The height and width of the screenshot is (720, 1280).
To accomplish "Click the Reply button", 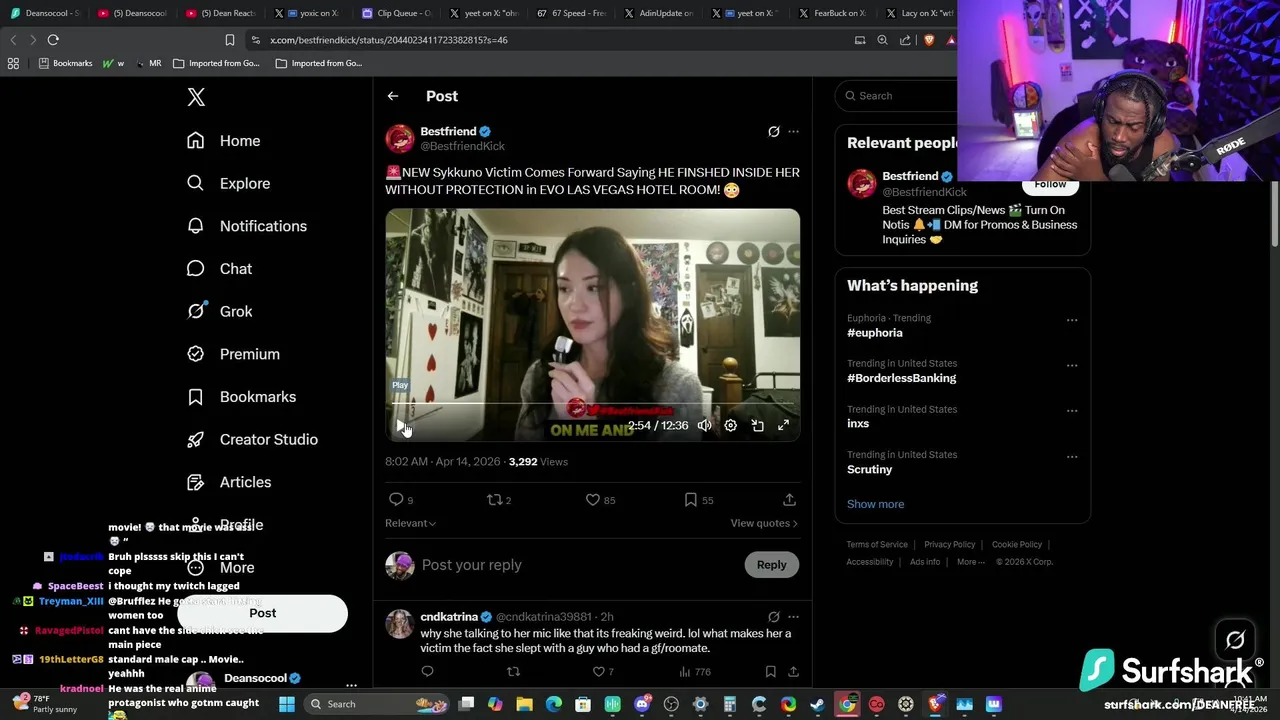I will [771, 565].
